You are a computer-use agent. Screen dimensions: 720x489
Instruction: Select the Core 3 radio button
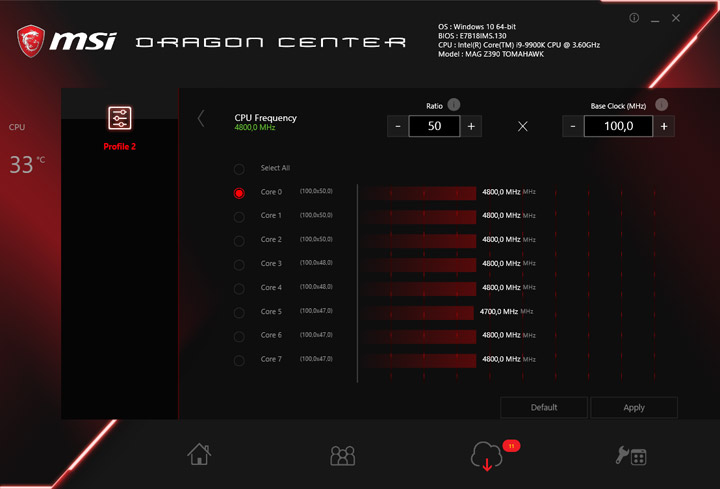tap(239, 264)
